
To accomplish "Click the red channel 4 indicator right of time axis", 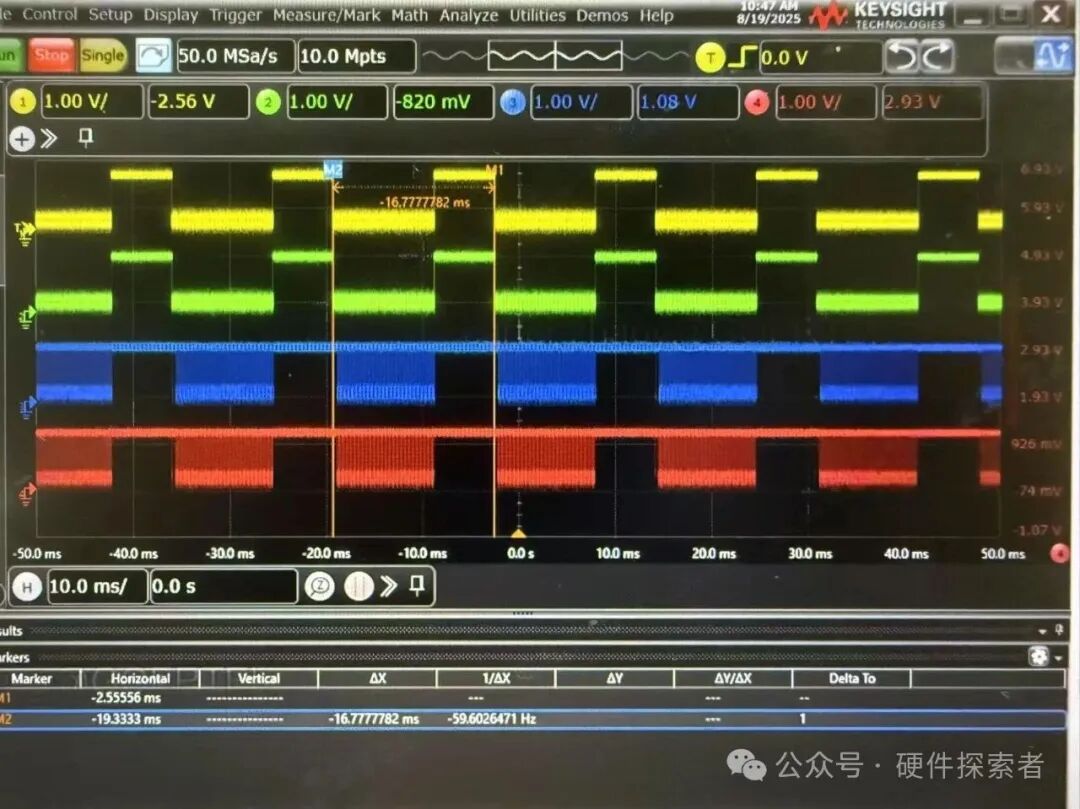I will [1059, 553].
